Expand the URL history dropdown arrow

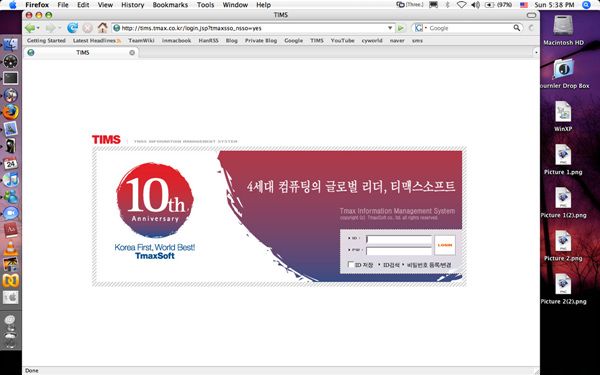coord(390,28)
